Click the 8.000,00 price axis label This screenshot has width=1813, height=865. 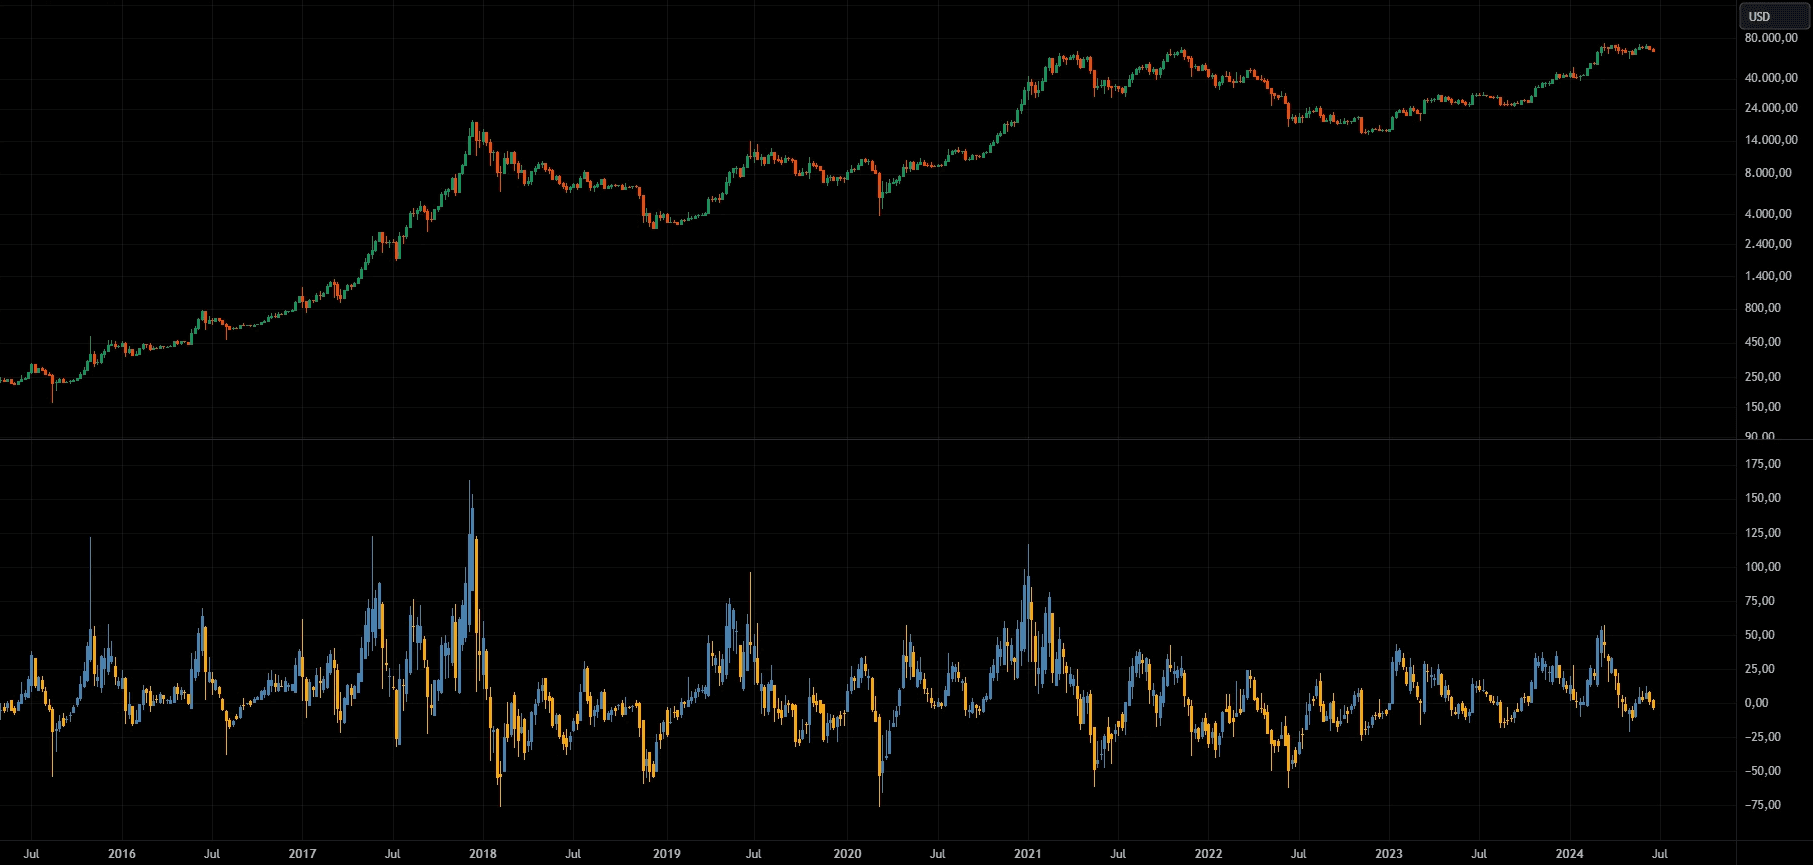pyautogui.click(x=1768, y=173)
